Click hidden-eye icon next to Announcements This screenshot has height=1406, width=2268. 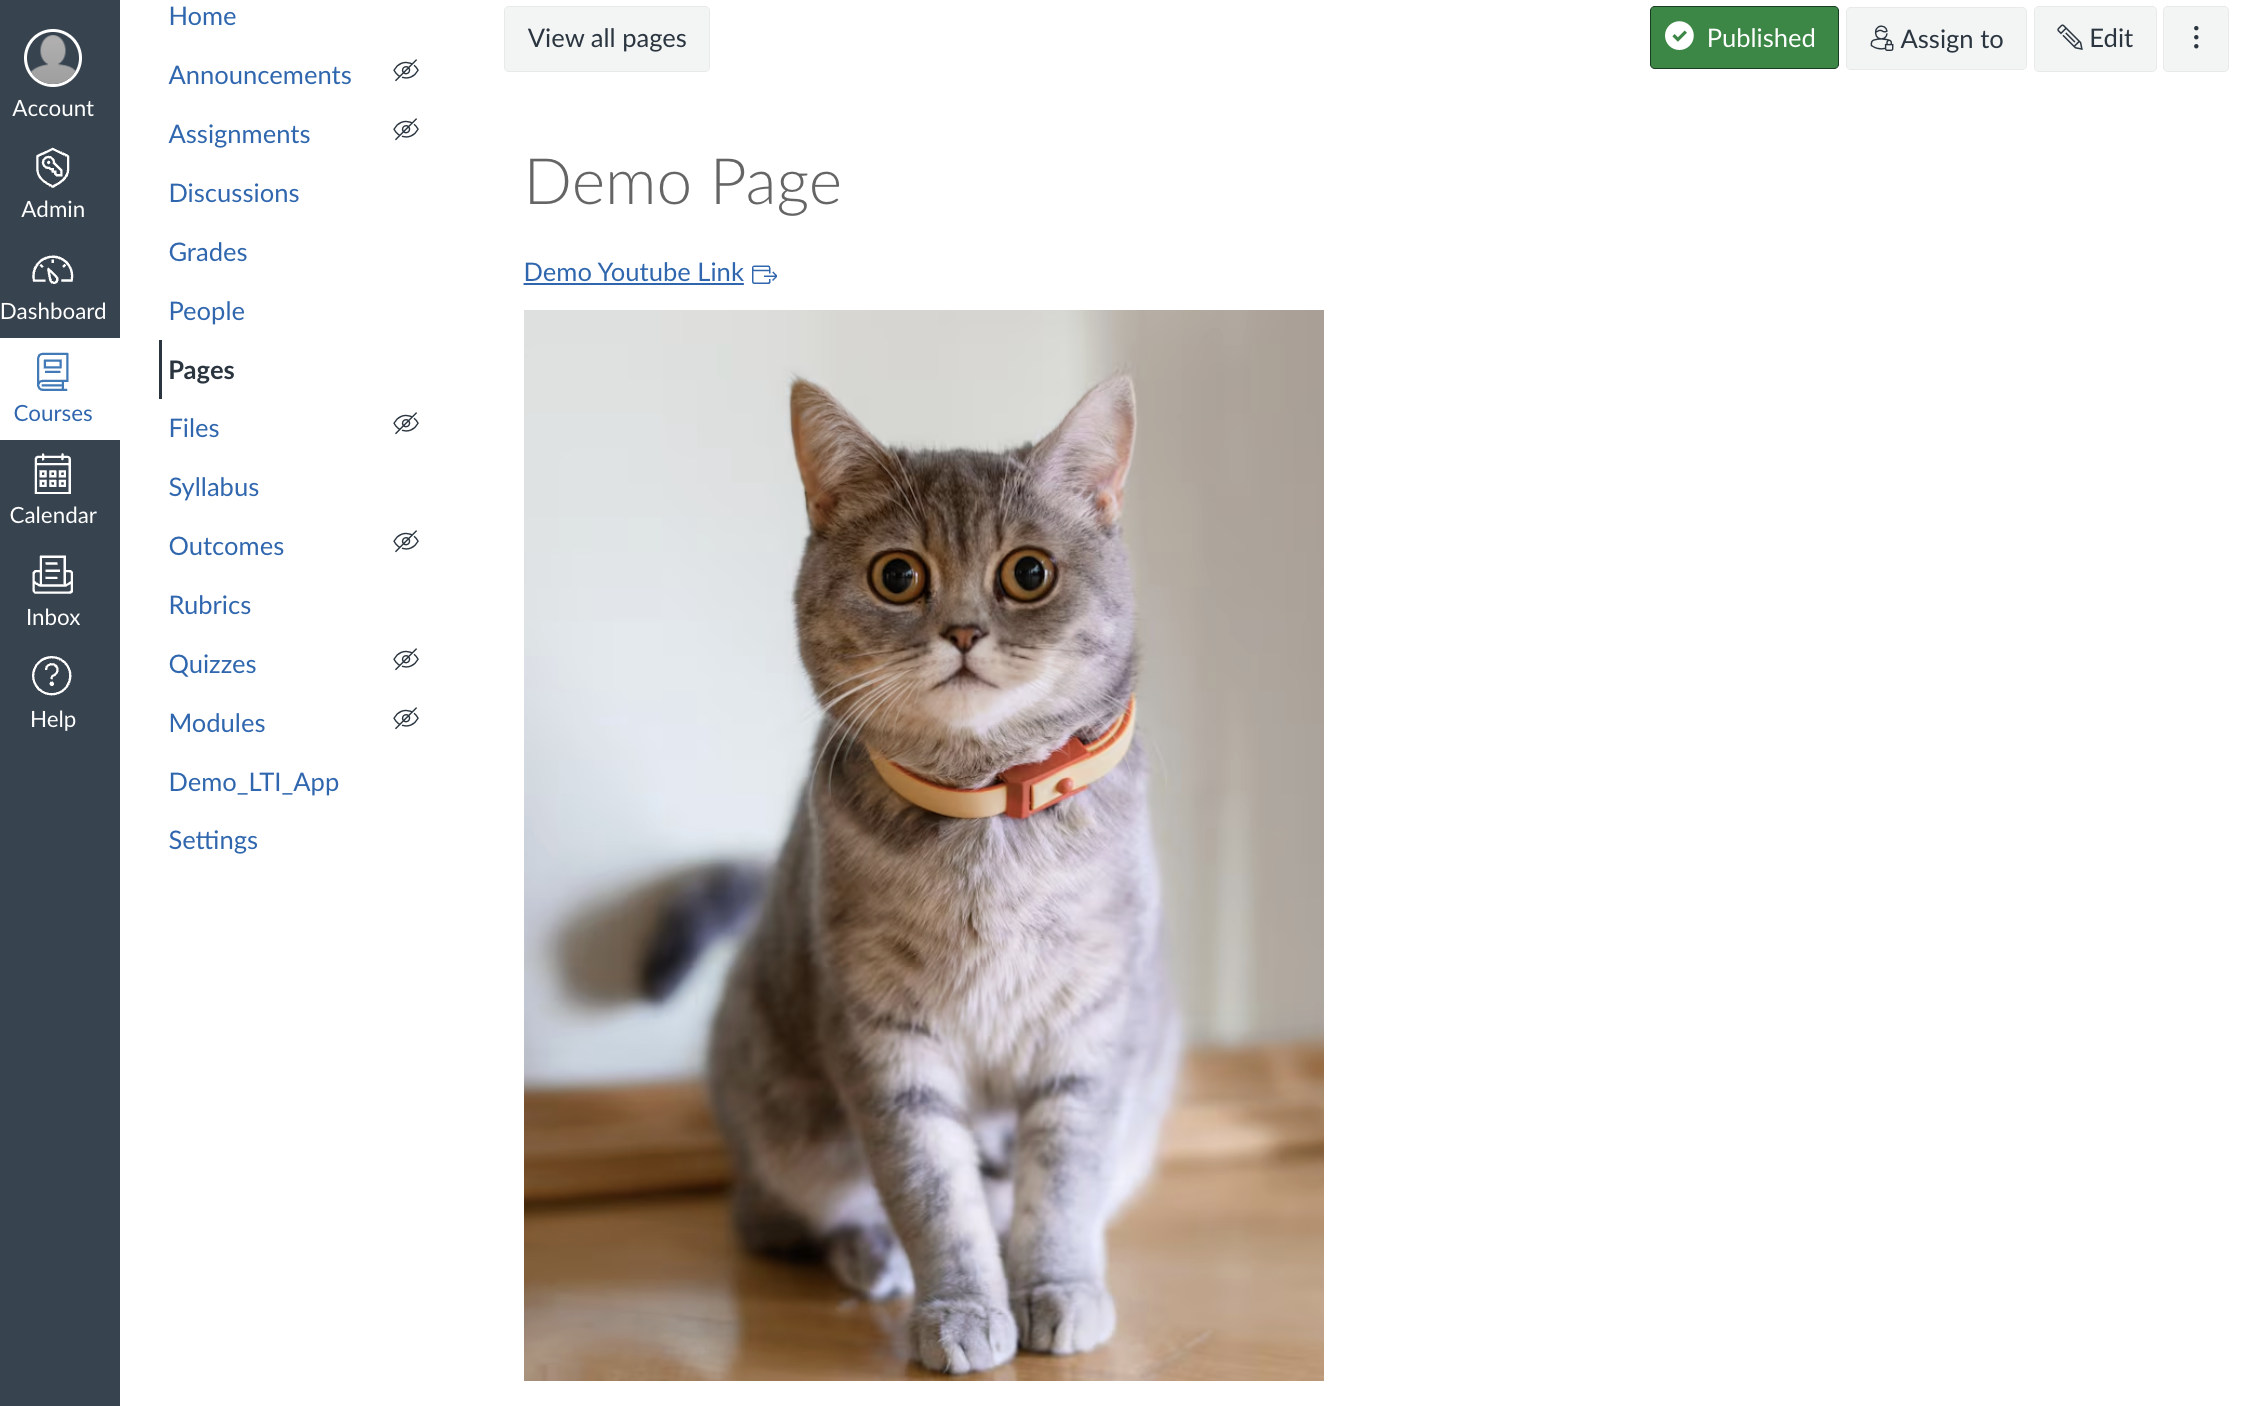(x=406, y=71)
